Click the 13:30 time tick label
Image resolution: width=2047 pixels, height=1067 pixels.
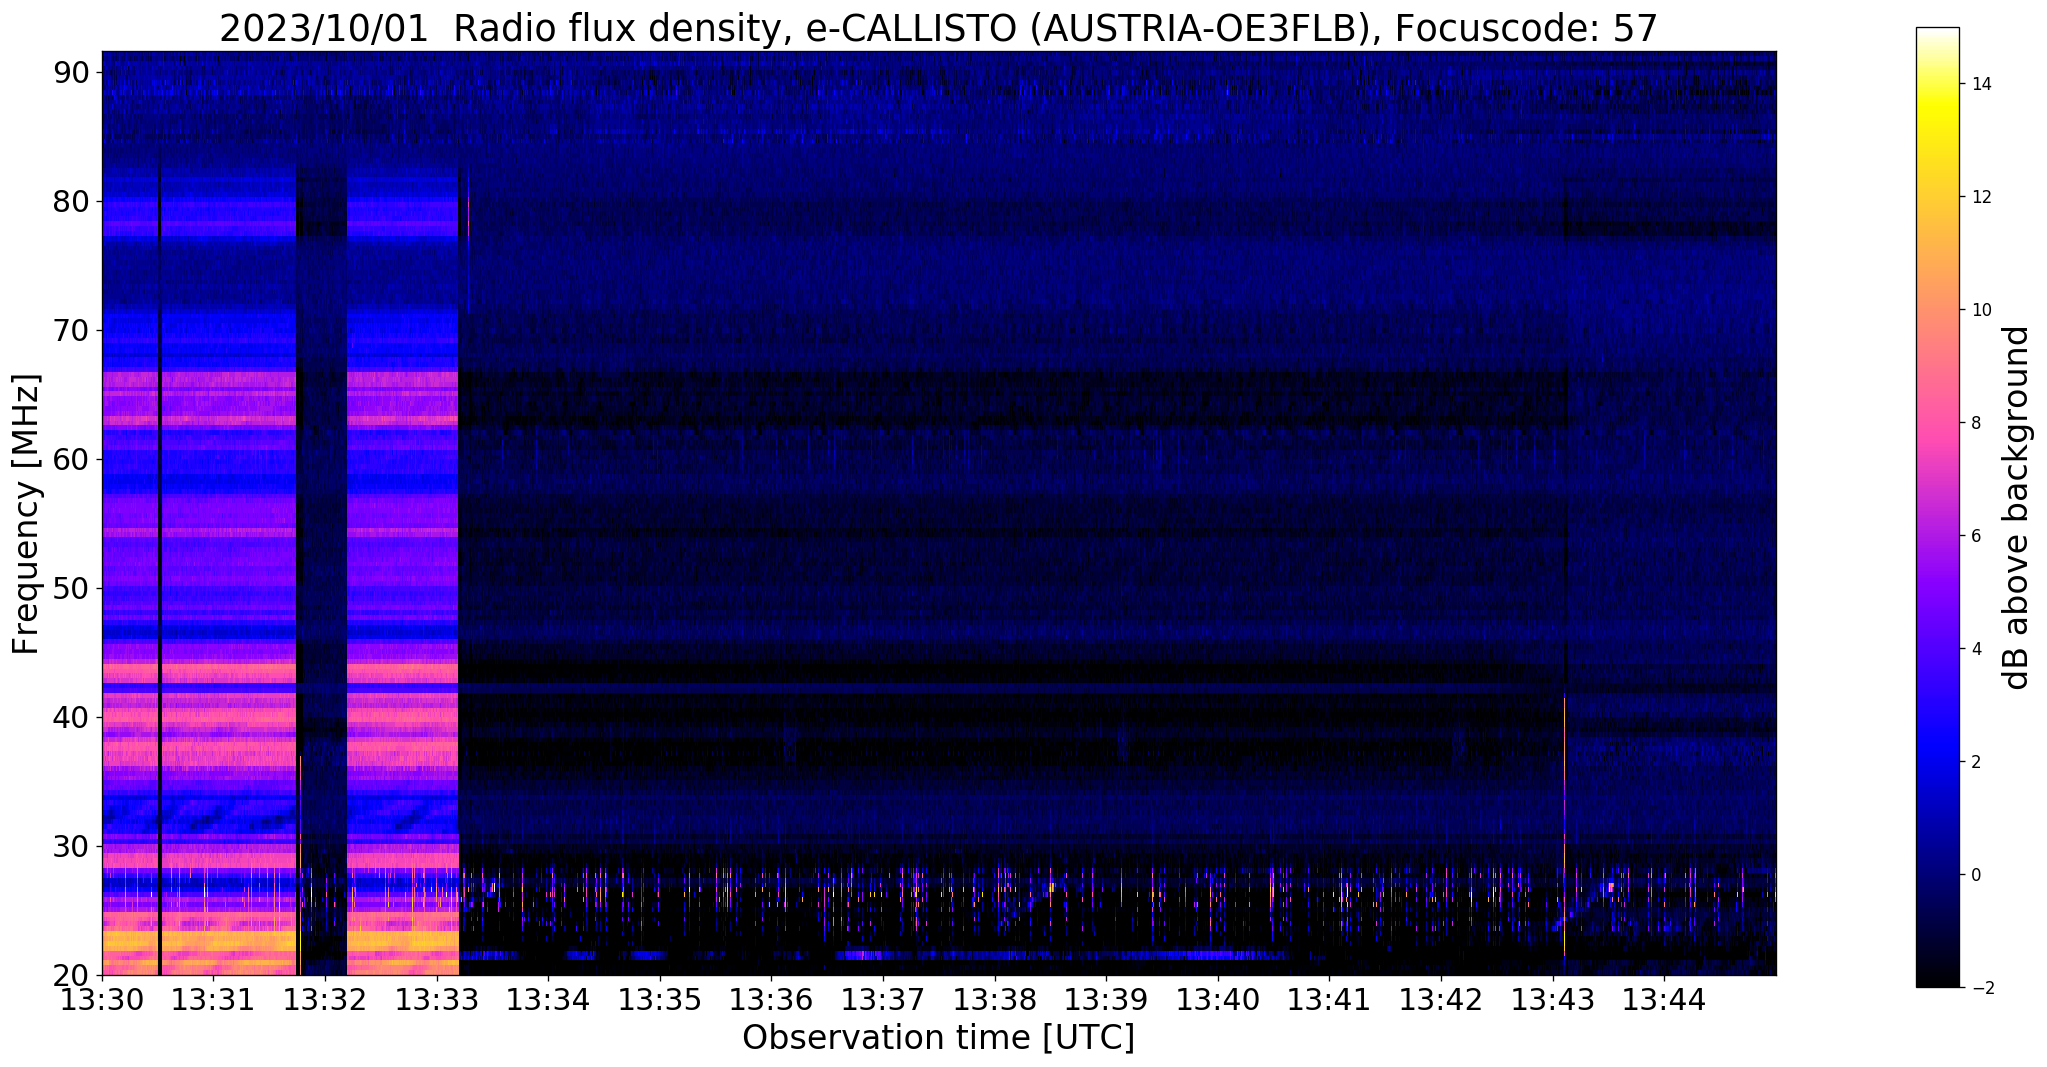click(x=102, y=999)
